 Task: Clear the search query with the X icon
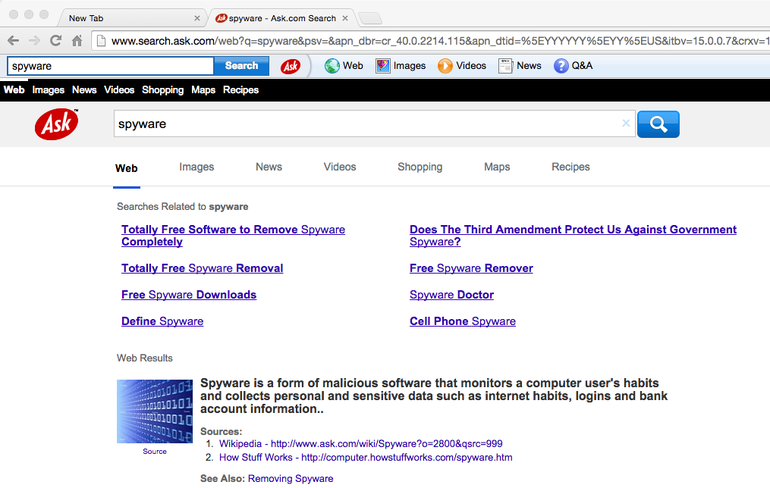626,123
